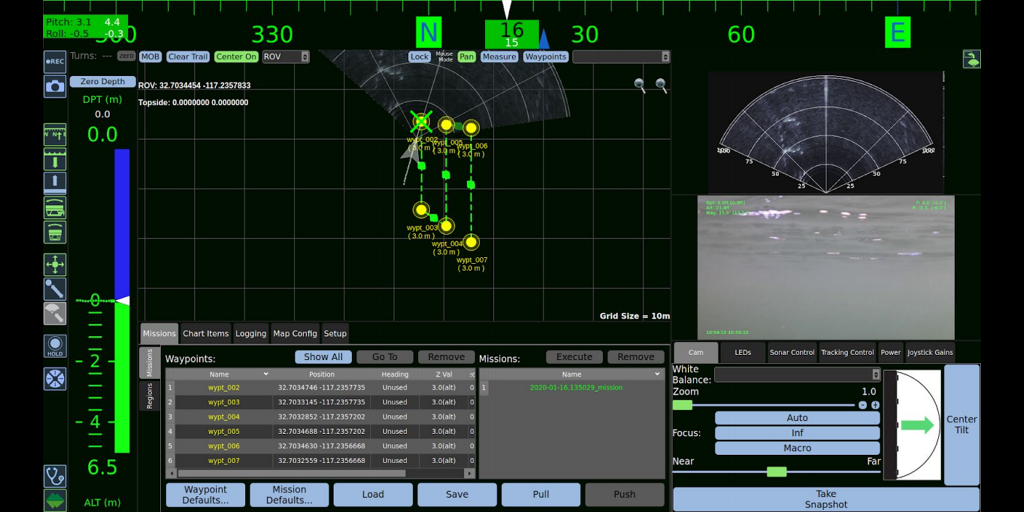Select waypoint wypt_006 marker on map
The height and width of the screenshot is (512, 1024).
coord(470,128)
